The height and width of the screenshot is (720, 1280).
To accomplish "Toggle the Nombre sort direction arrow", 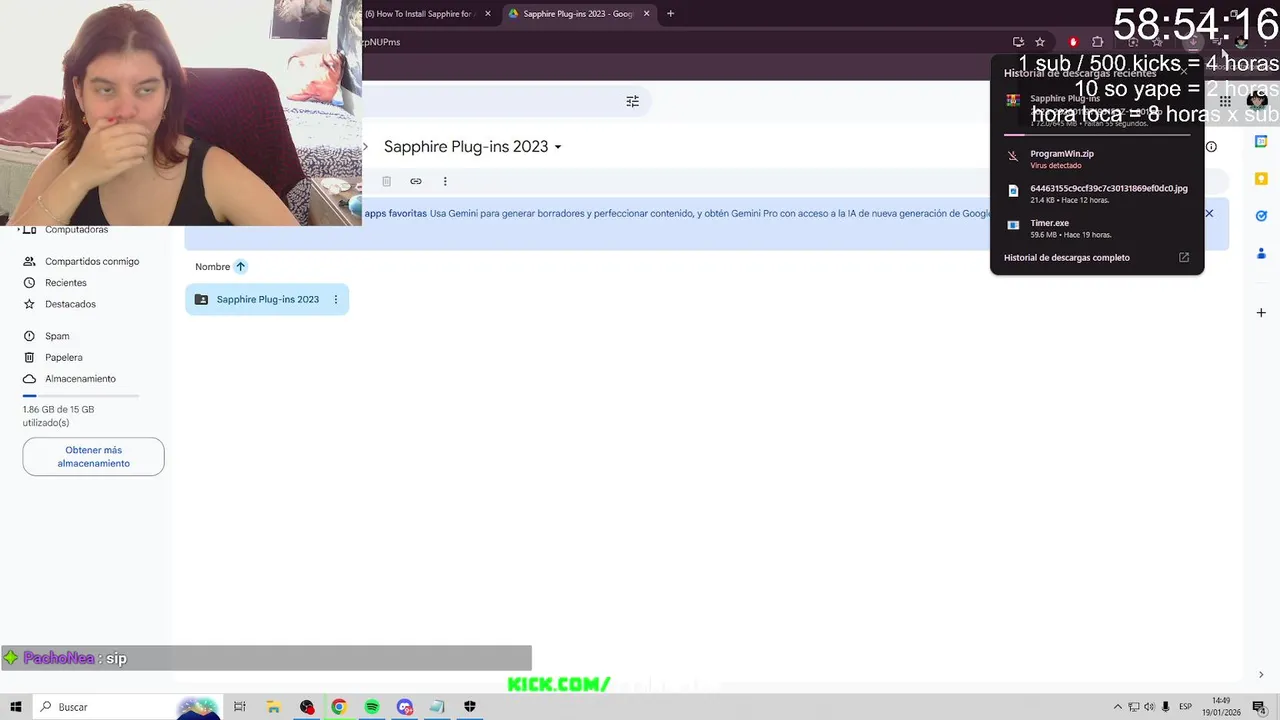I will coord(240,267).
